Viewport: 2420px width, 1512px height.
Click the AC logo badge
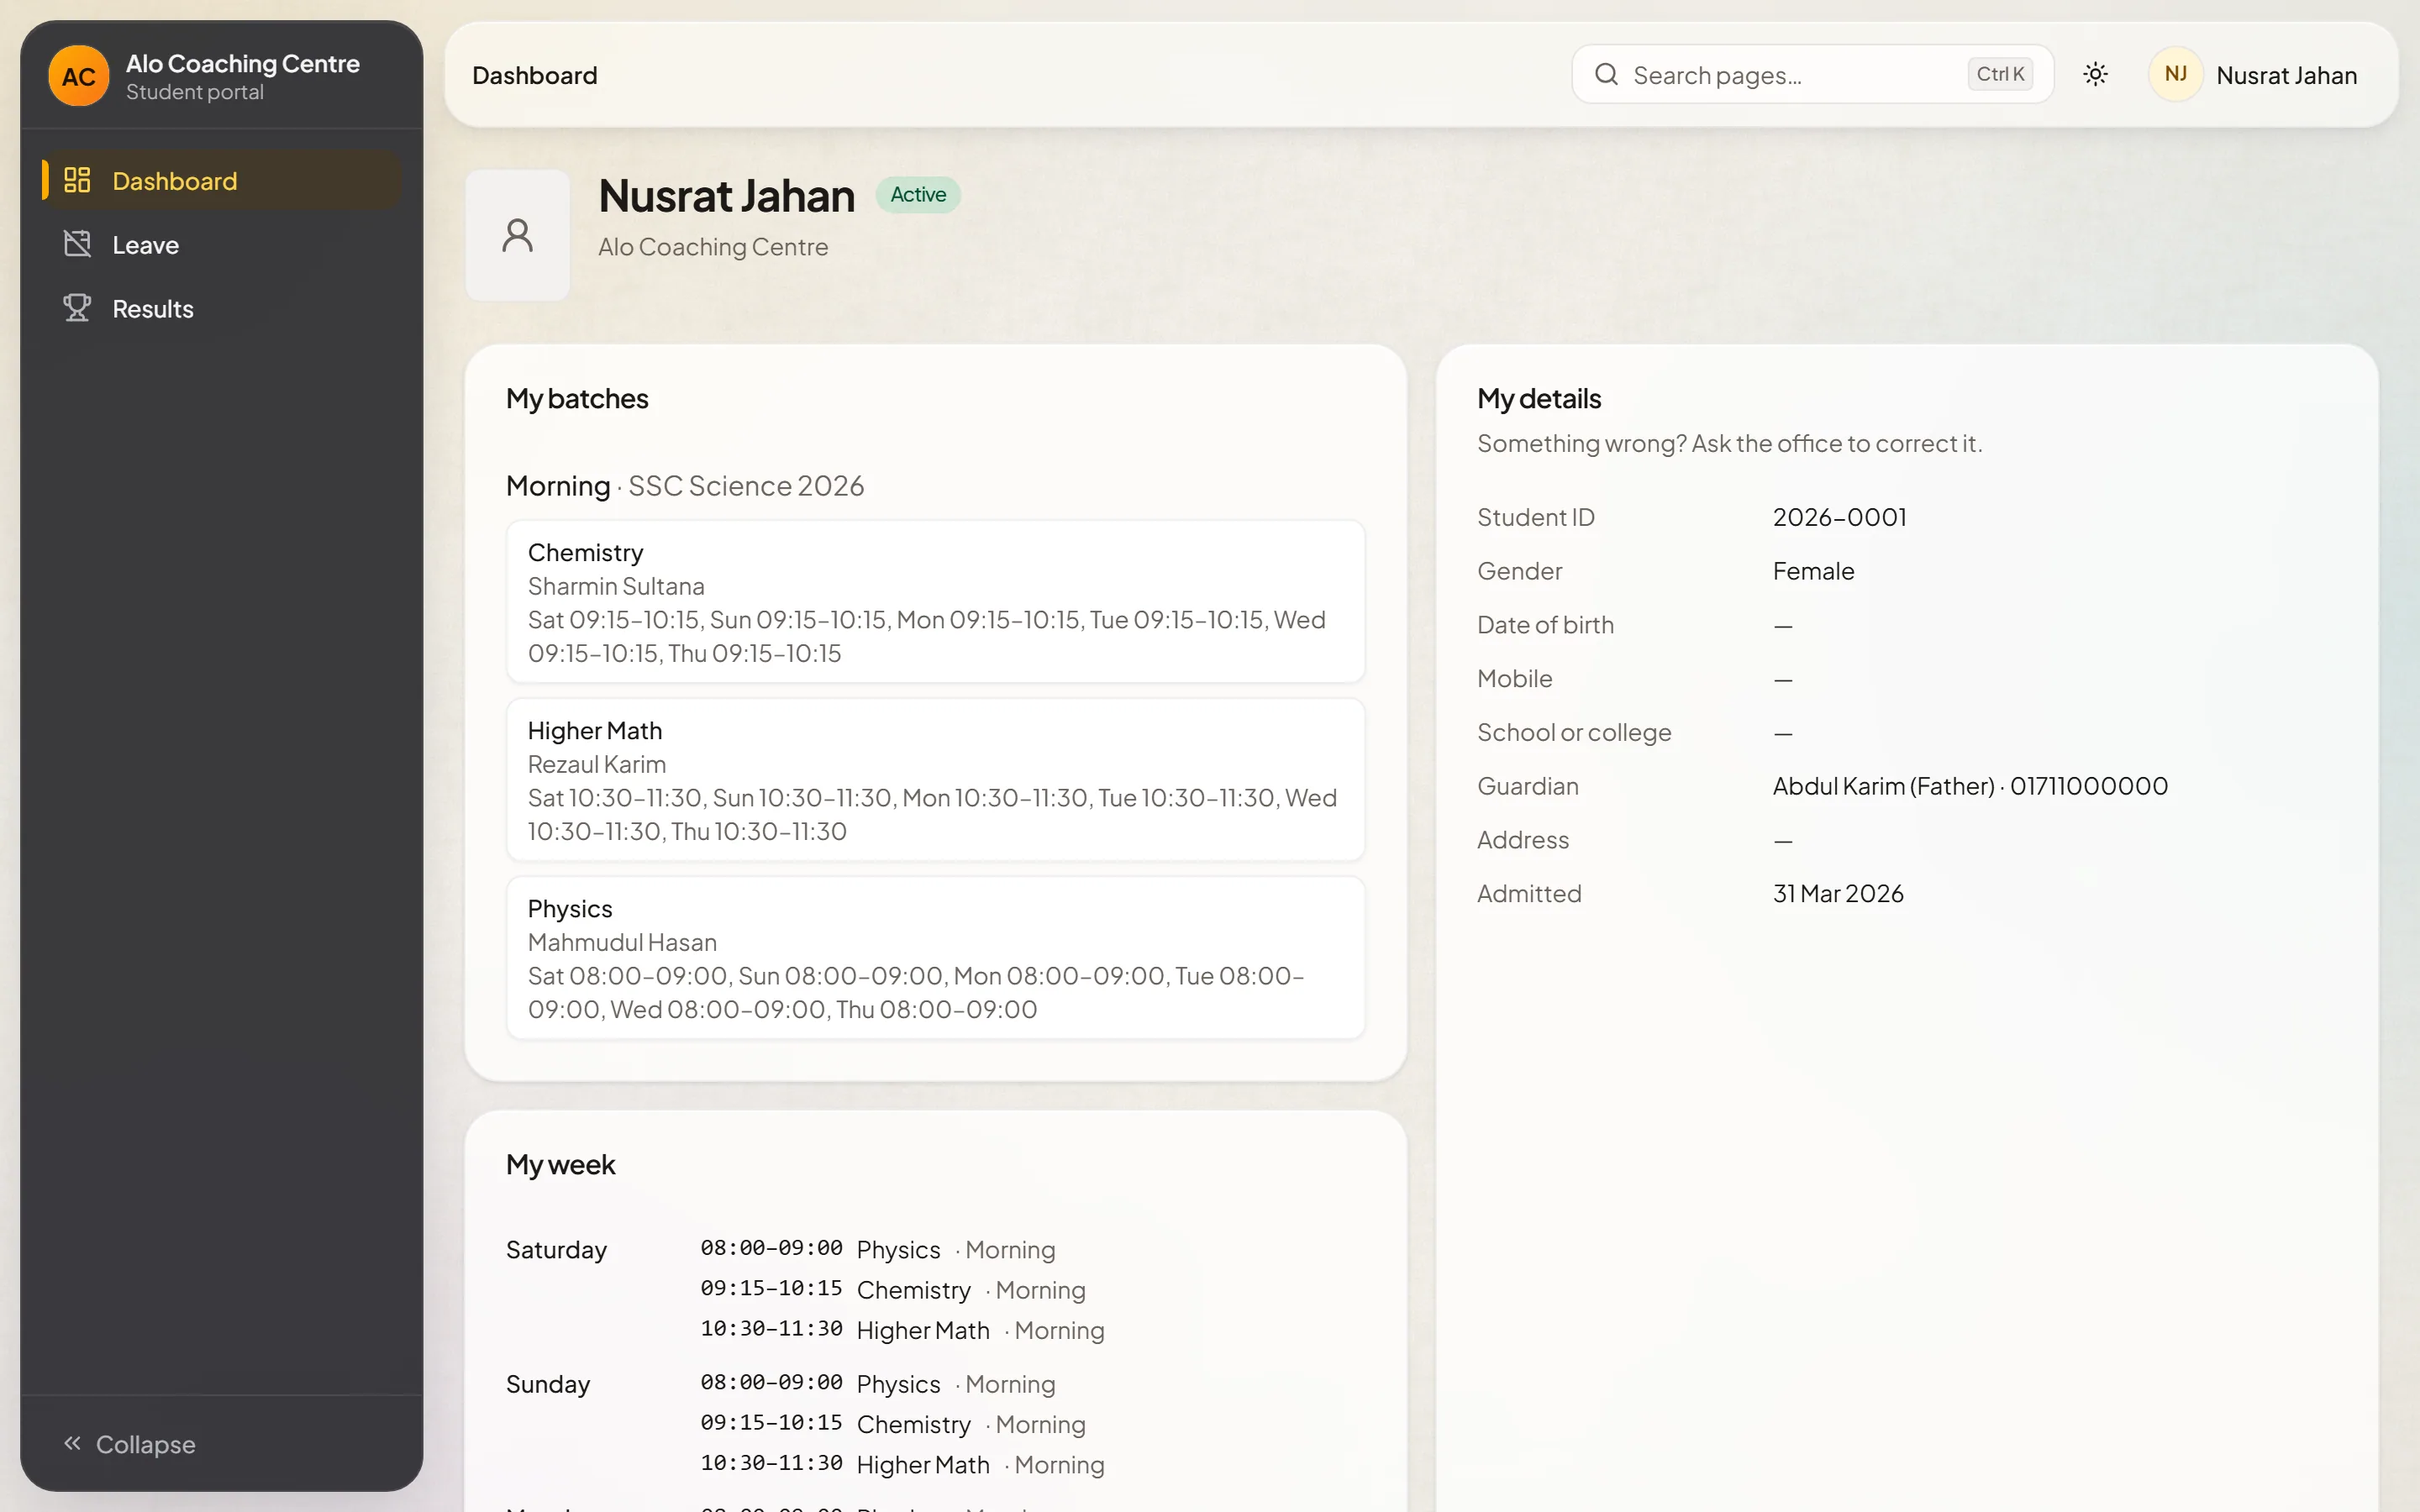[79, 76]
